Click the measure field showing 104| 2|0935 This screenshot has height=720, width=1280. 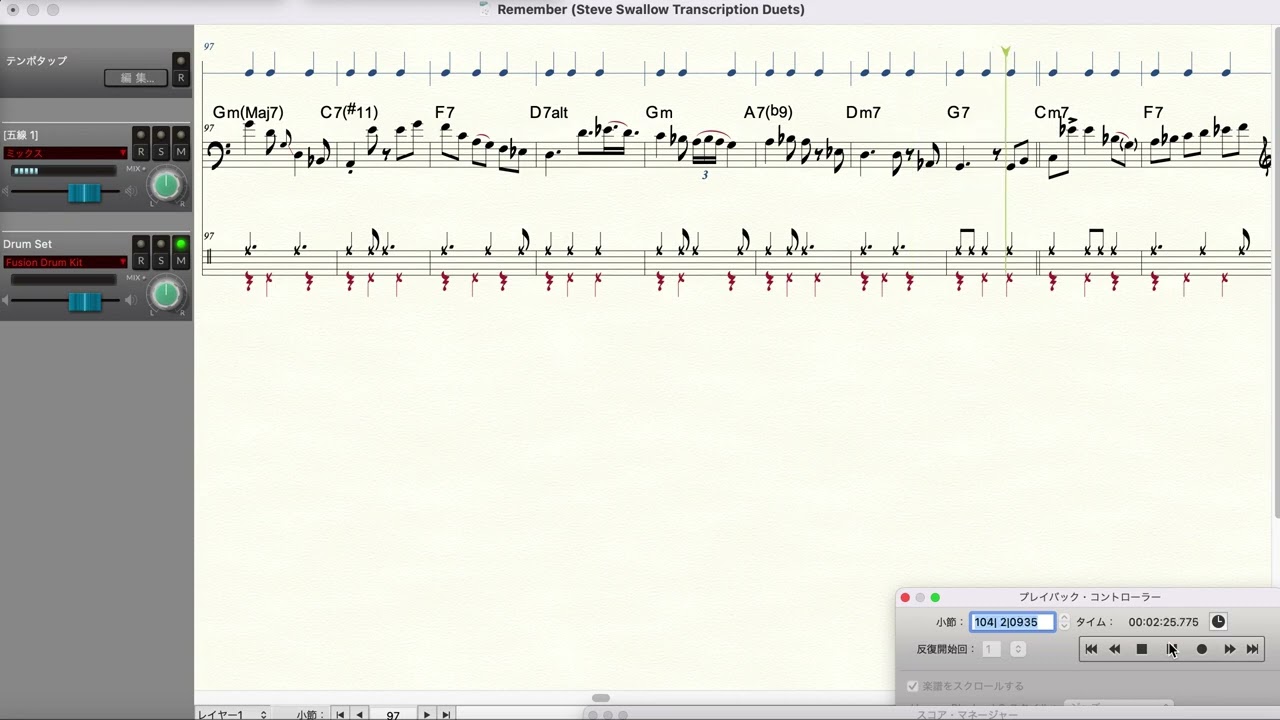click(1012, 622)
